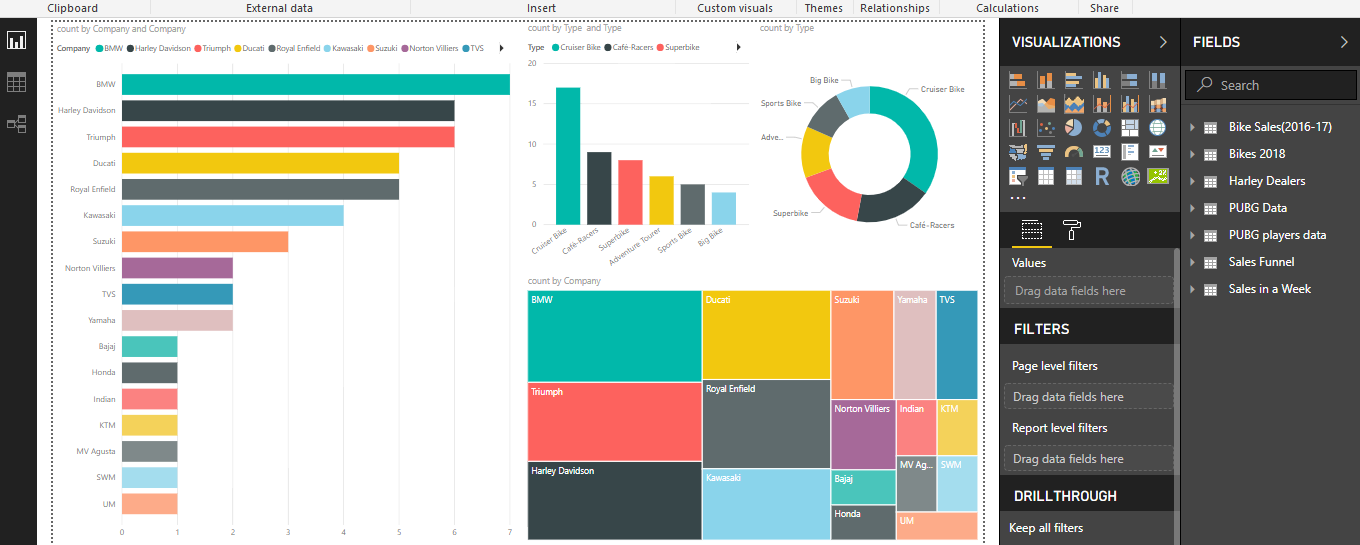1360x545 pixels.
Task: Select the Multi-row card visualization
Action: click(x=1130, y=152)
